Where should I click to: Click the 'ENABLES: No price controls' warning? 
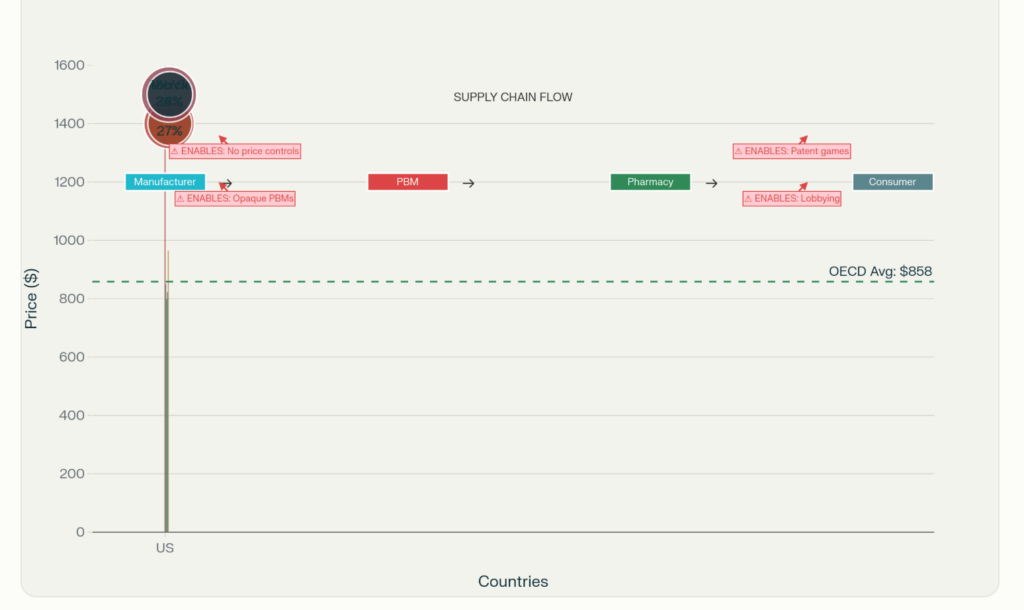[235, 151]
